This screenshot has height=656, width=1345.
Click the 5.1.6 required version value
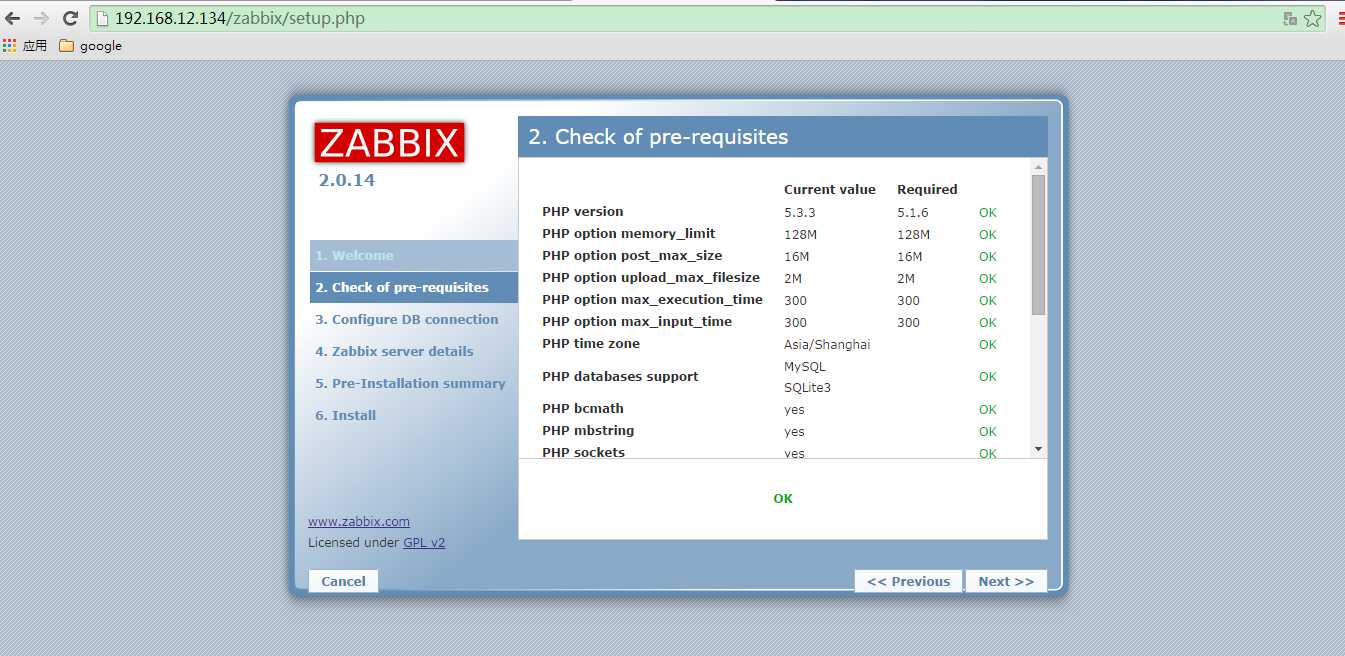913,213
